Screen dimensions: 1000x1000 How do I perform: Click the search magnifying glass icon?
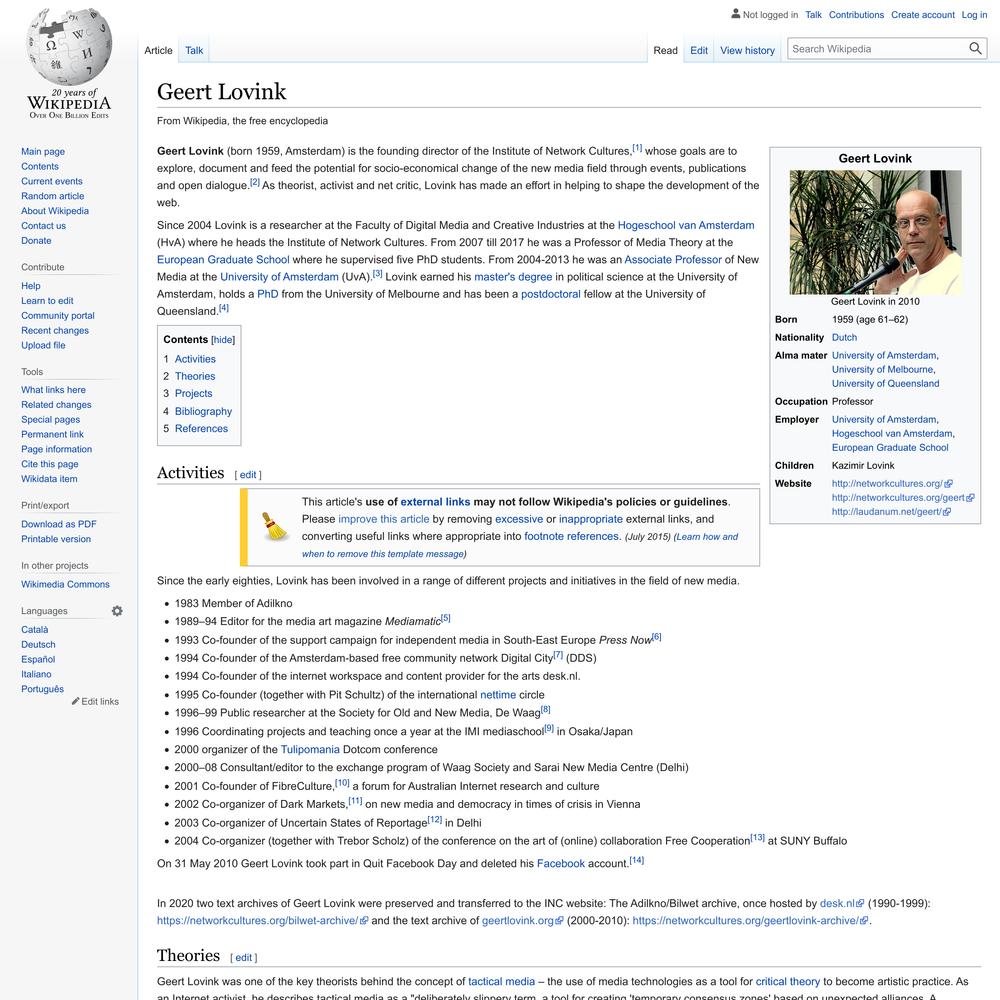tap(974, 48)
